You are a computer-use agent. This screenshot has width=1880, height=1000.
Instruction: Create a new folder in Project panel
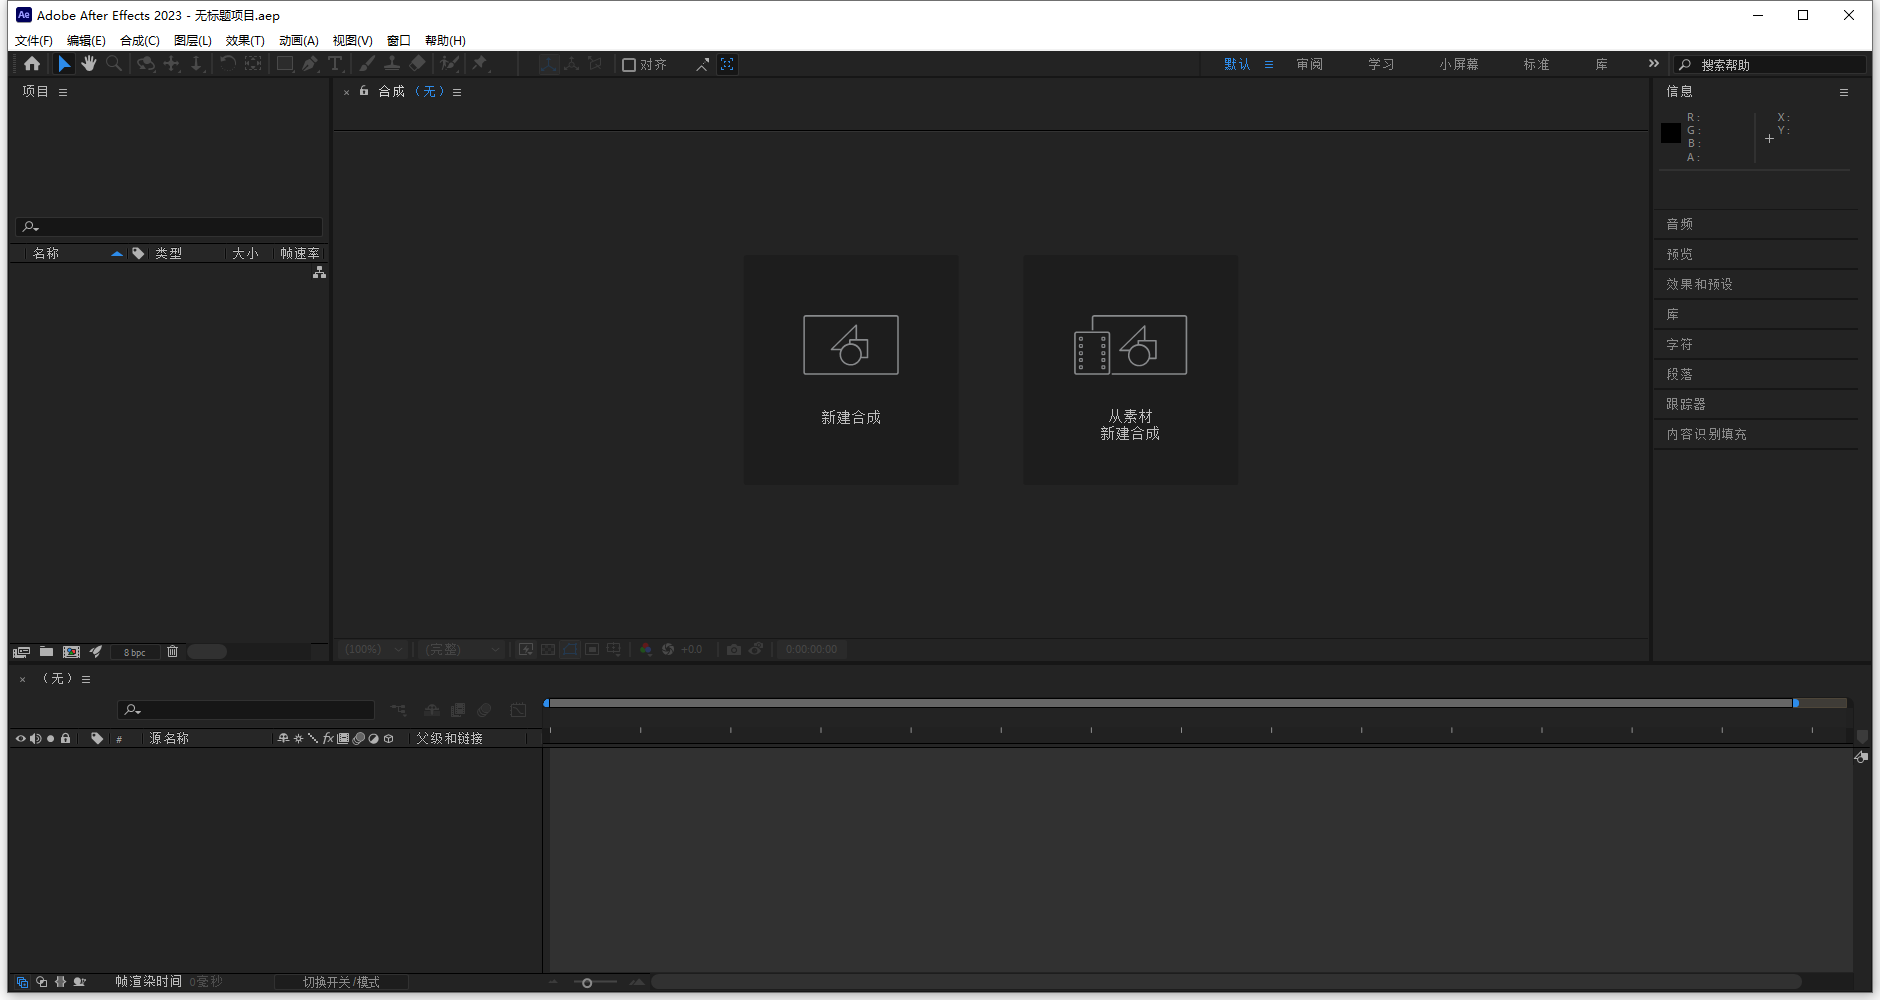(46, 652)
